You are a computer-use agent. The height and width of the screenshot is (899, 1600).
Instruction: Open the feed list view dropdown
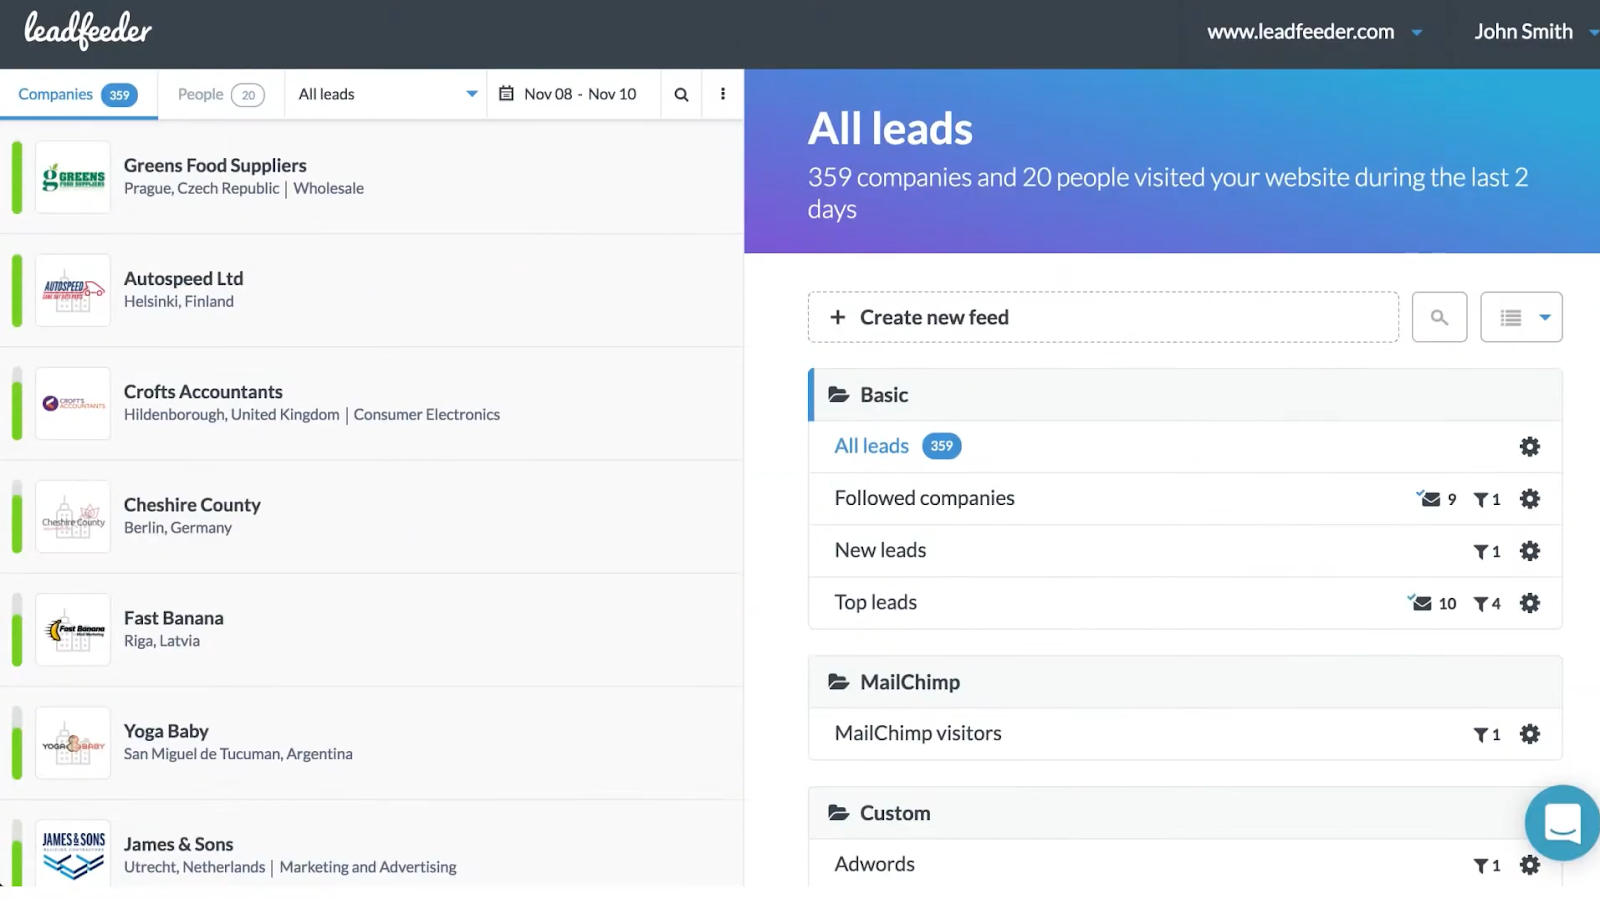pos(1521,317)
